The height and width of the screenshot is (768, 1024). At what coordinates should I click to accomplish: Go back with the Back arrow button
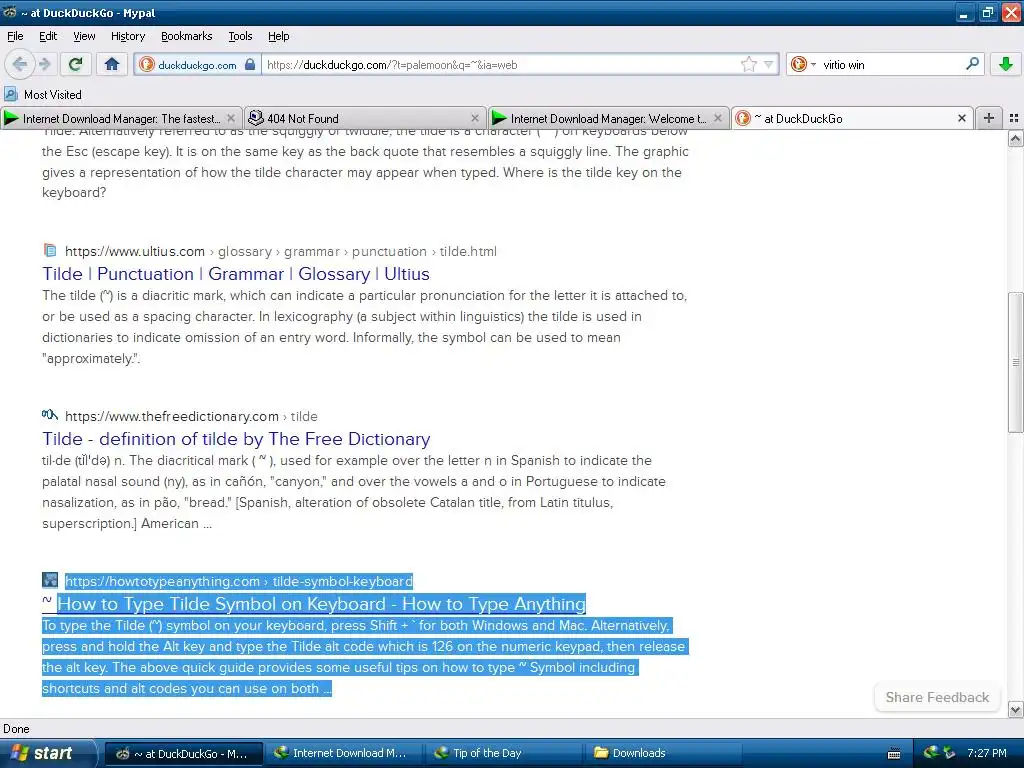tap(19, 64)
